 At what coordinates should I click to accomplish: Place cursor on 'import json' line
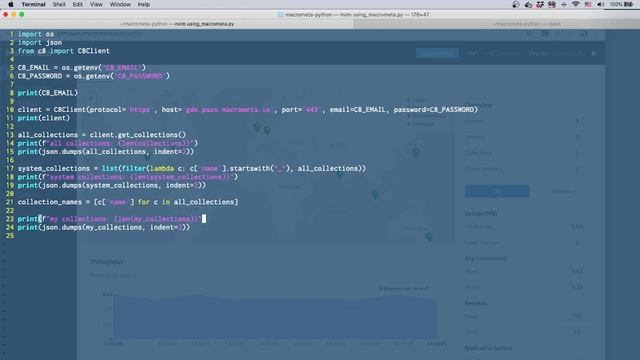pos(40,42)
